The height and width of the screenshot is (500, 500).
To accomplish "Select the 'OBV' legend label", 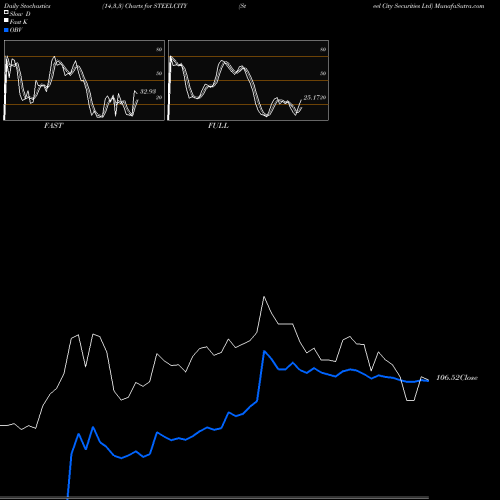I will click(x=16, y=30).
